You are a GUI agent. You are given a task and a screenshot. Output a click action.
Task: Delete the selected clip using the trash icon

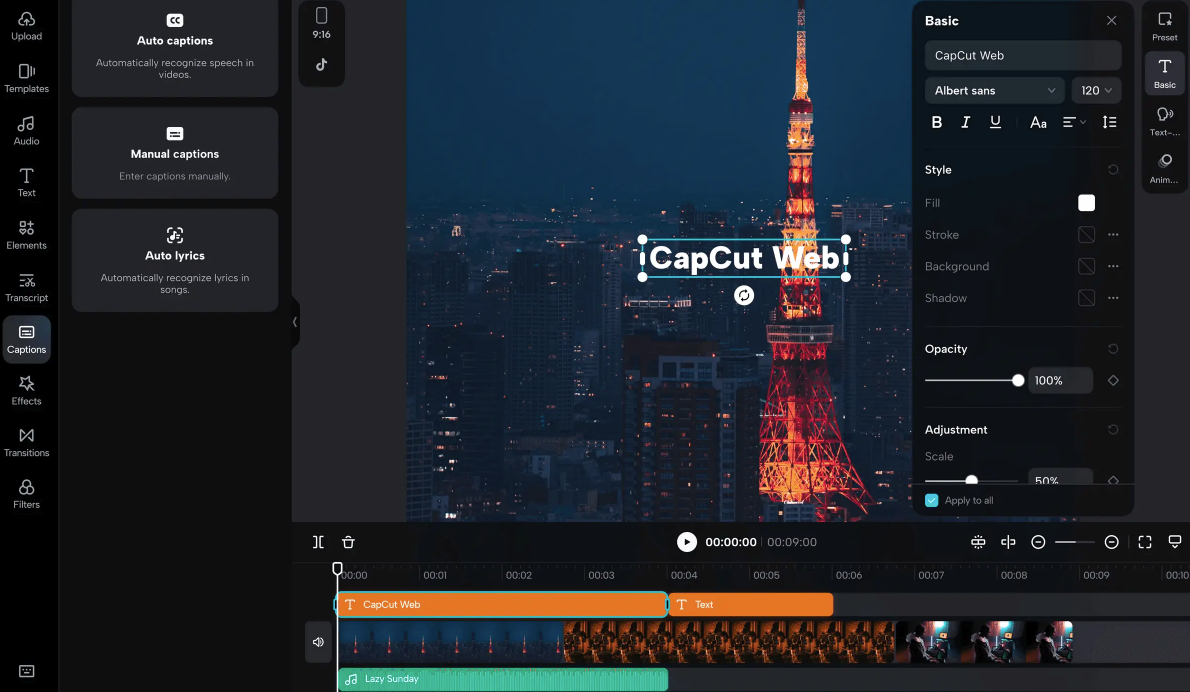(348, 542)
